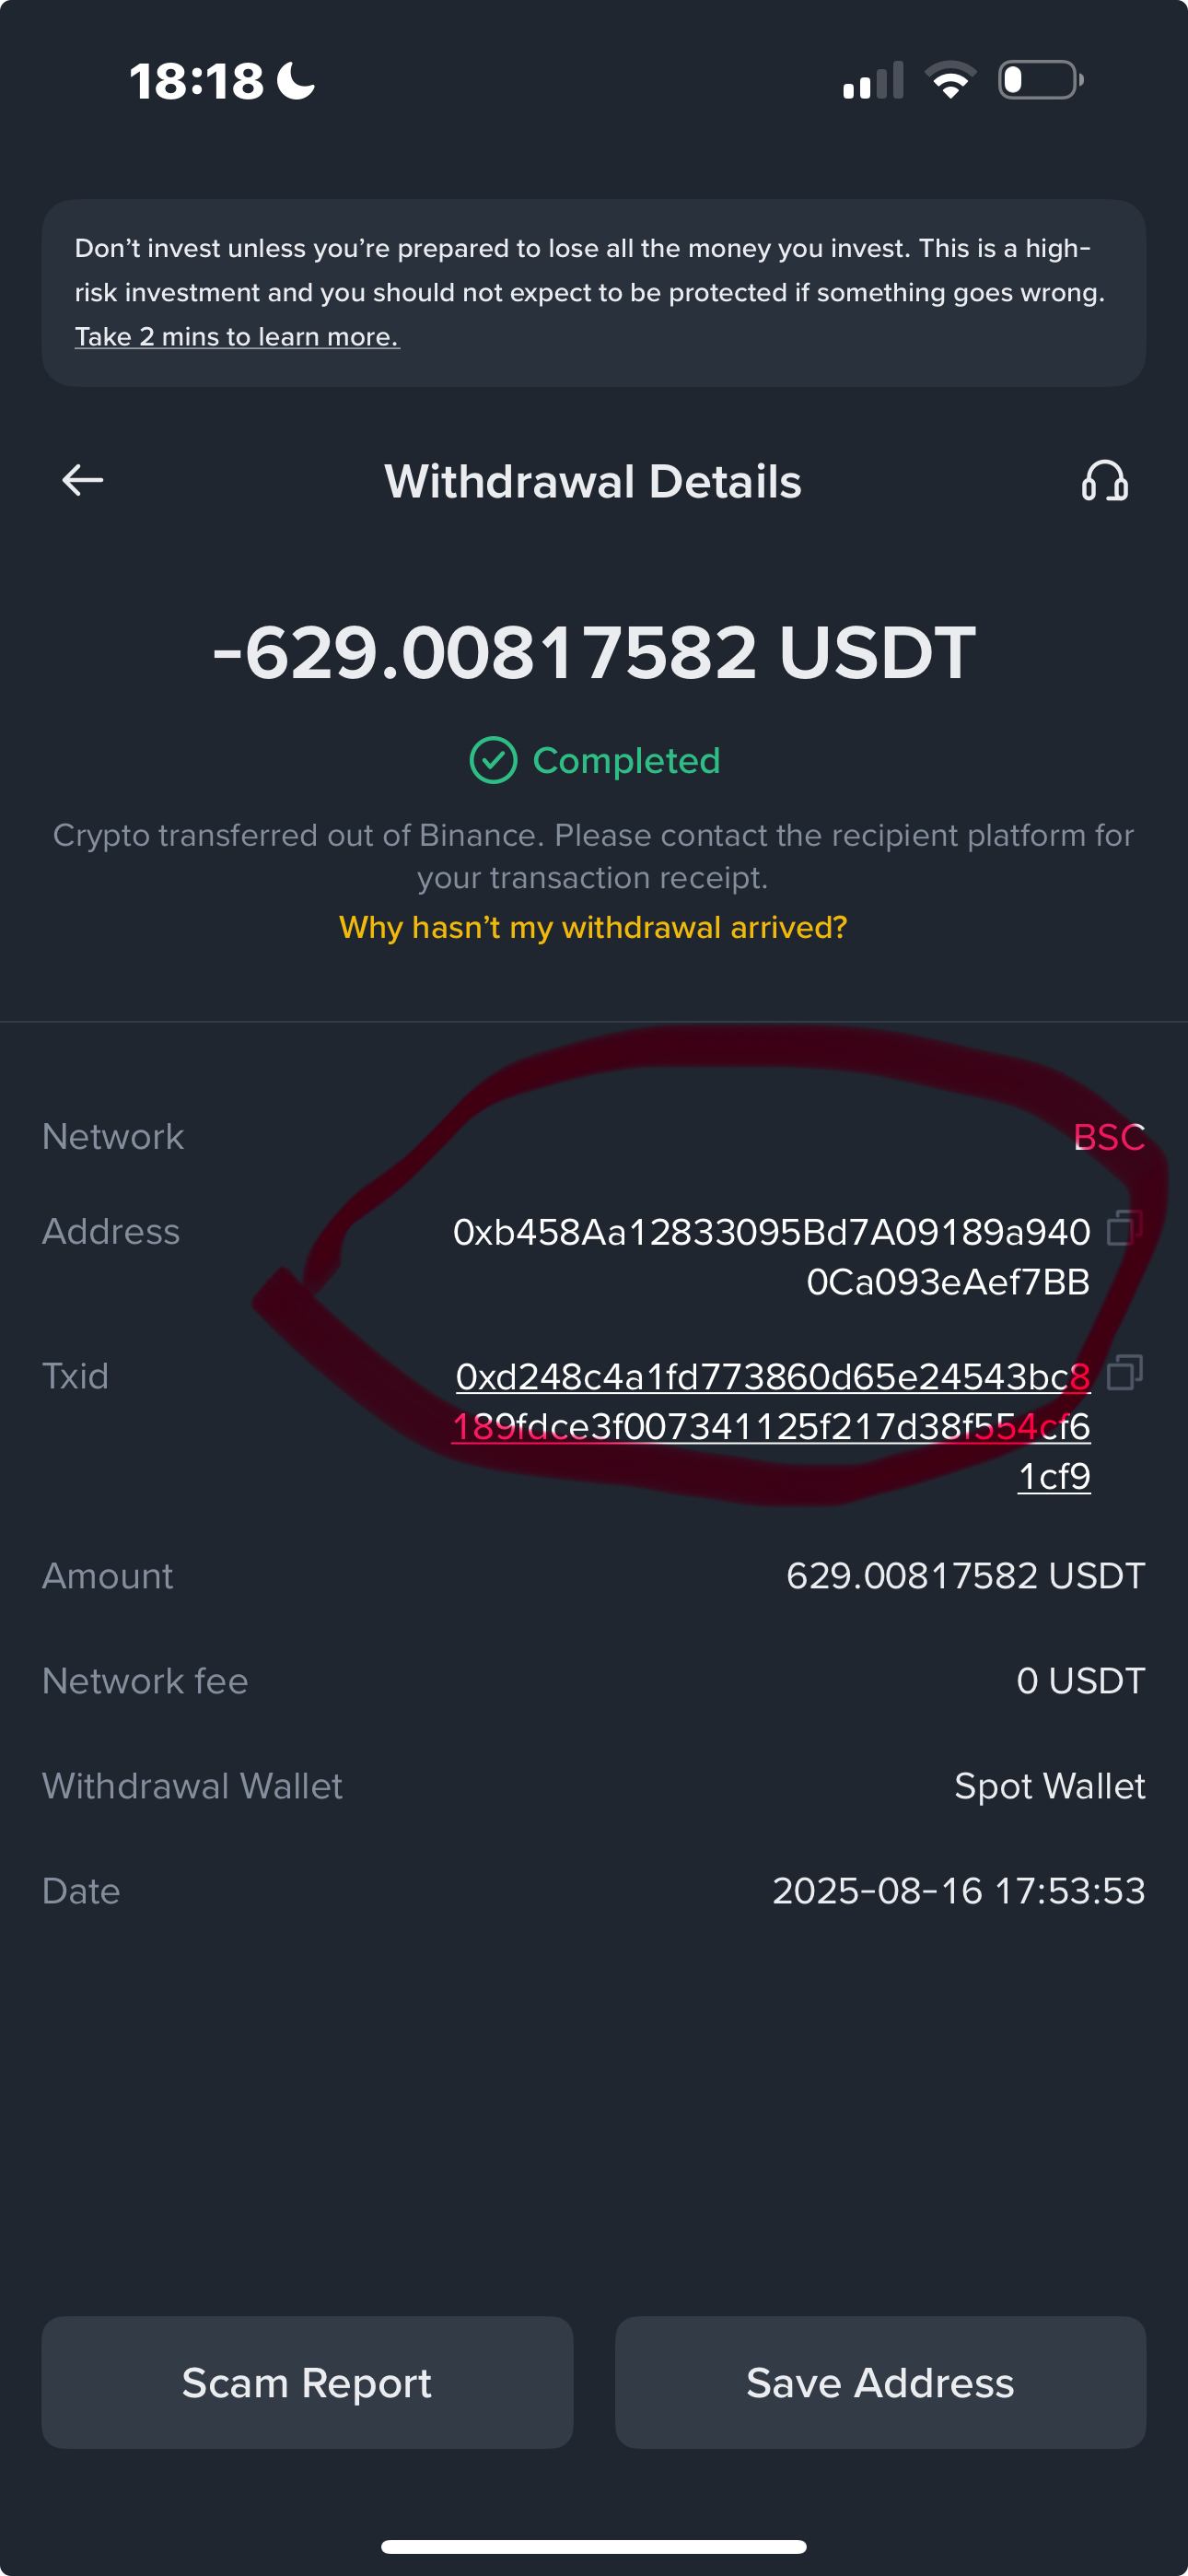Tap the battery icon in status bar

tap(1040, 80)
